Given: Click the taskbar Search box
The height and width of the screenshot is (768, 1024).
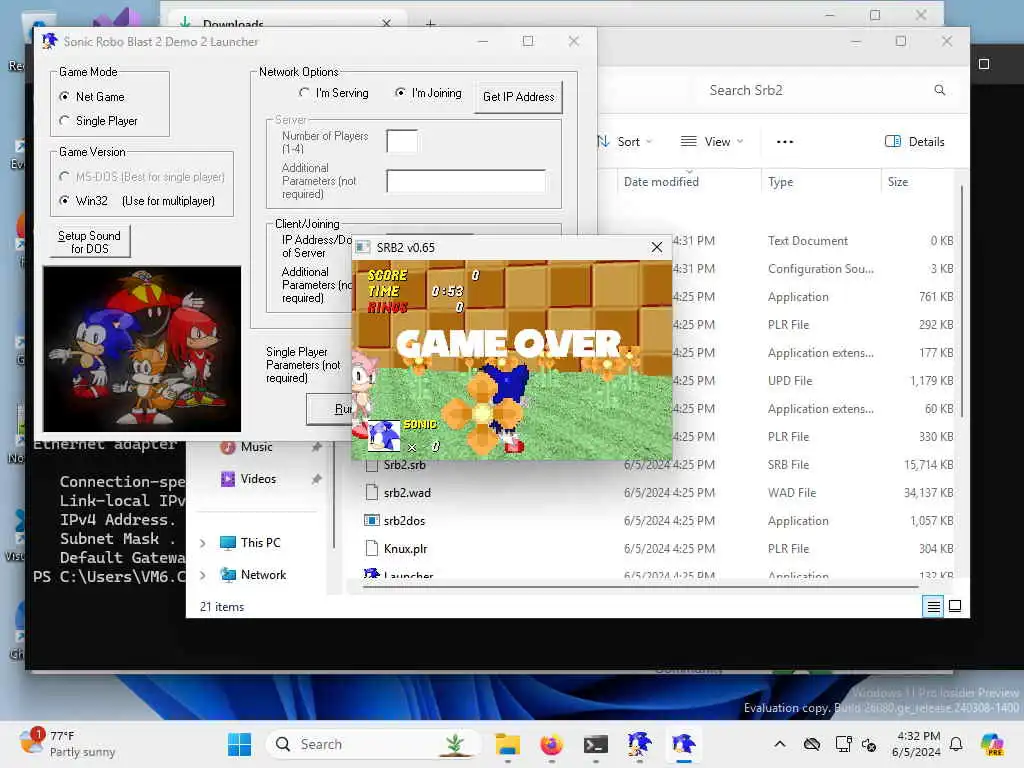Looking at the screenshot, I should [373, 744].
